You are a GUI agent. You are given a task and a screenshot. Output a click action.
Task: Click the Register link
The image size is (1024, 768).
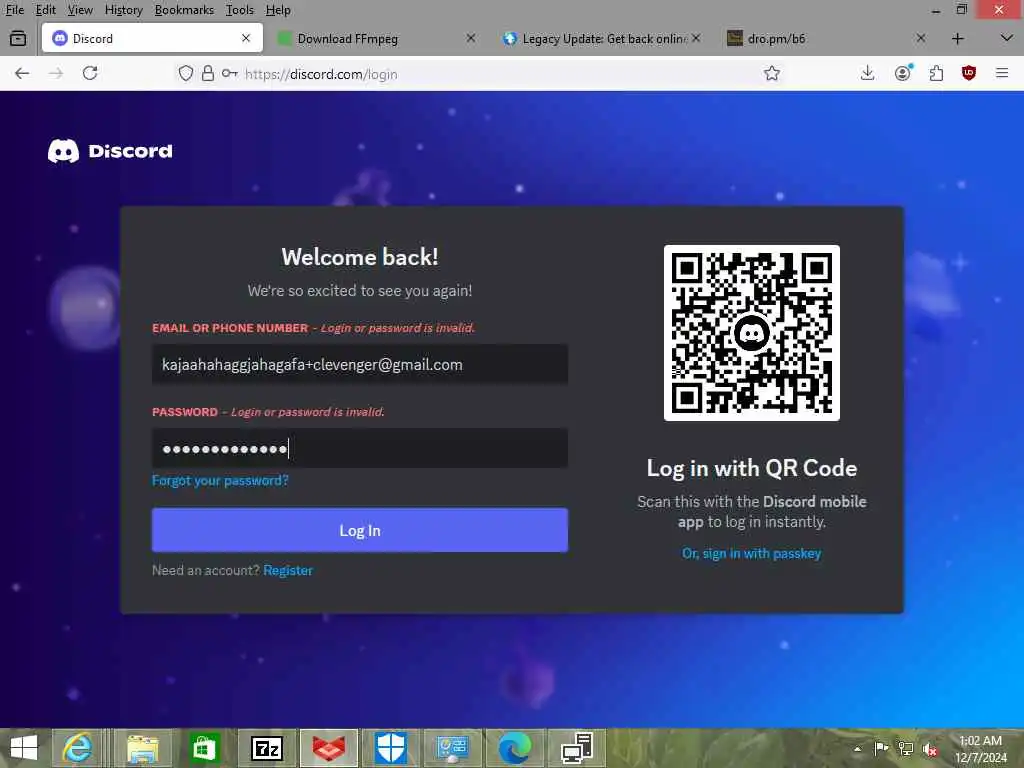[x=288, y=570]
